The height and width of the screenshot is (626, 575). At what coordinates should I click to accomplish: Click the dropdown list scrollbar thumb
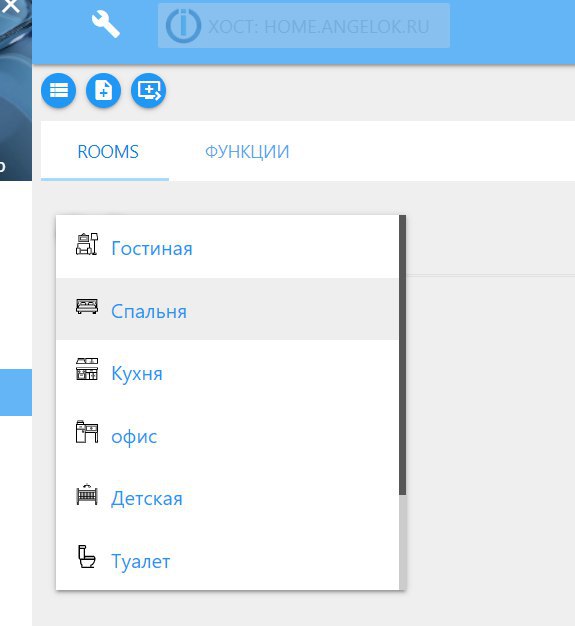[402, 355]
